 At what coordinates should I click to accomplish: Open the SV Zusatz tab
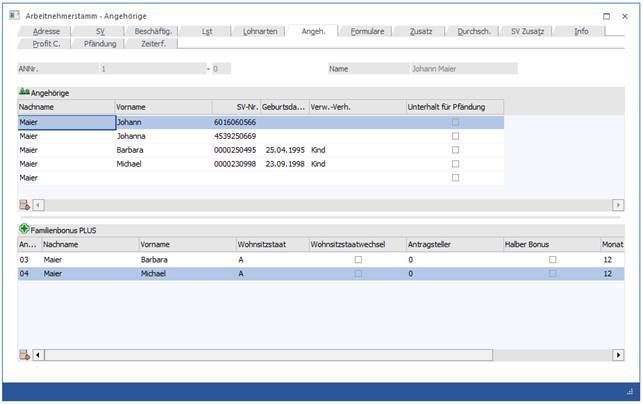point(528,32)
